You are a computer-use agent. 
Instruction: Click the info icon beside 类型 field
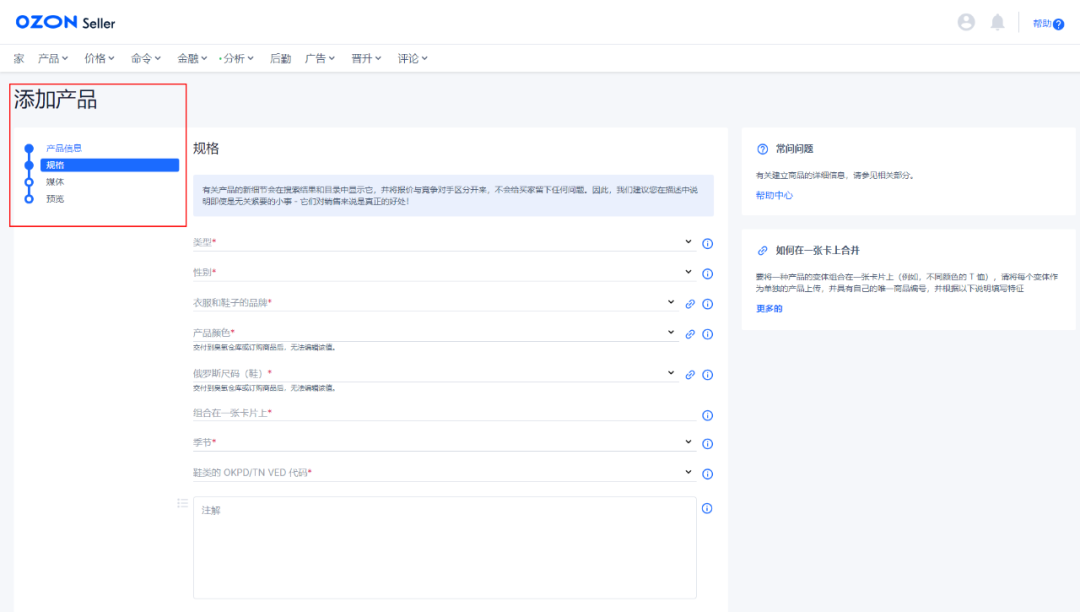click(x=707, y=243)
